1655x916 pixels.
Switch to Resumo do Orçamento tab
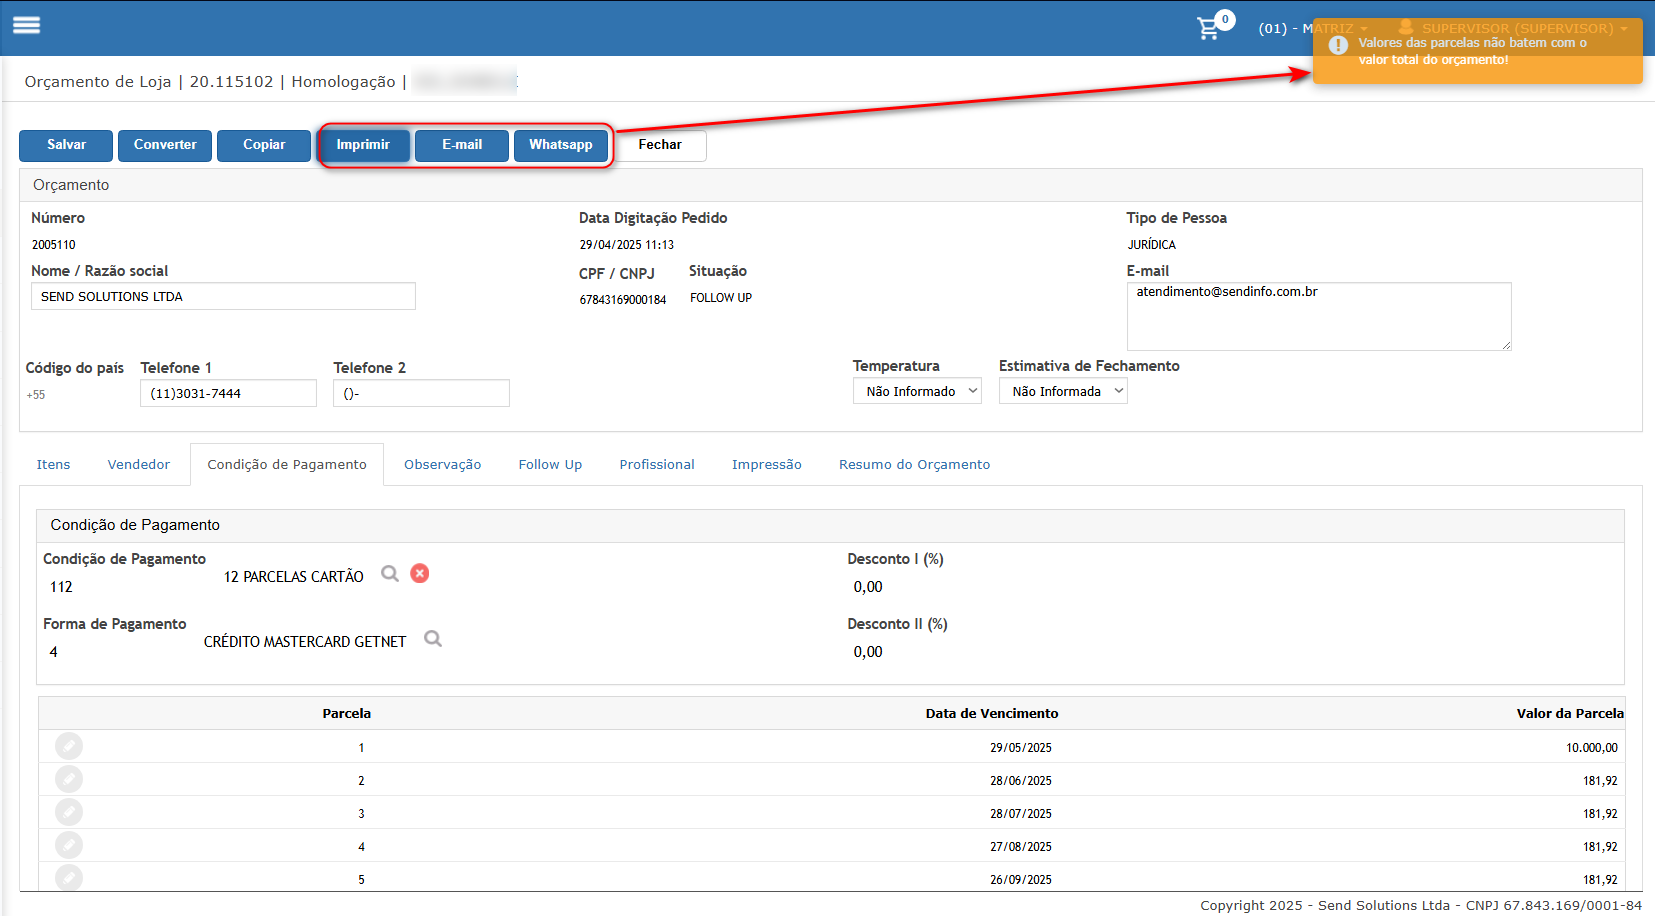tap(914, 464)
